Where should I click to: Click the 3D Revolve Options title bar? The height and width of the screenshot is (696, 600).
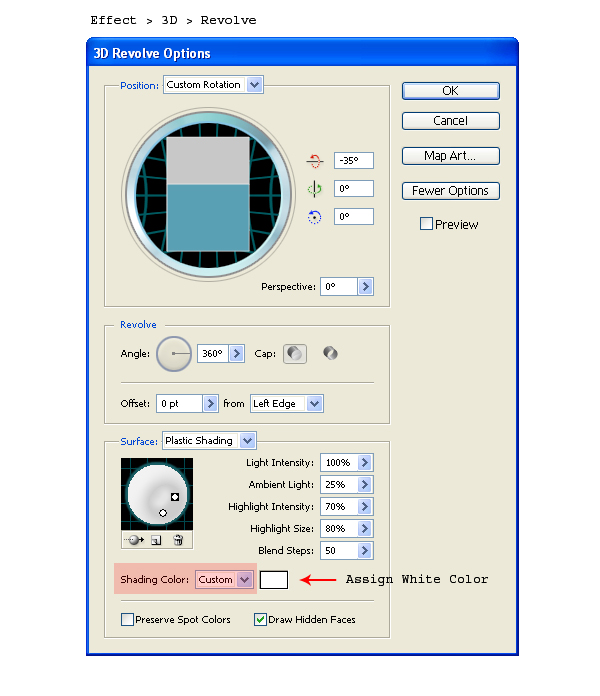302,53
